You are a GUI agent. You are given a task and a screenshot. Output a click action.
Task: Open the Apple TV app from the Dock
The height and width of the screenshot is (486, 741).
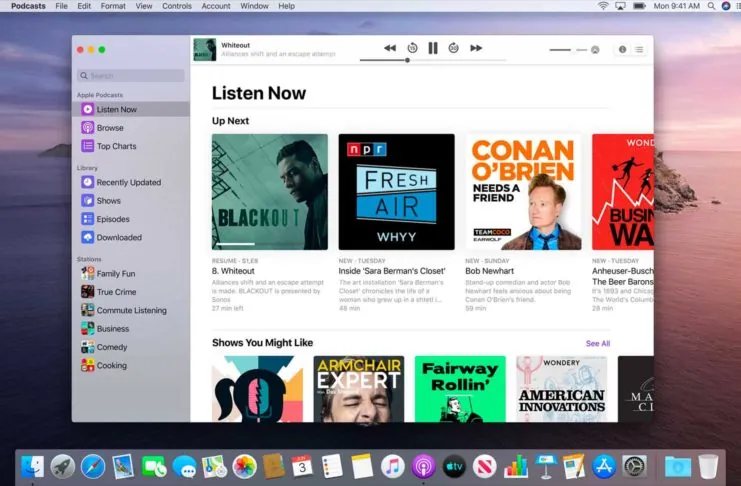pos(454,467)
